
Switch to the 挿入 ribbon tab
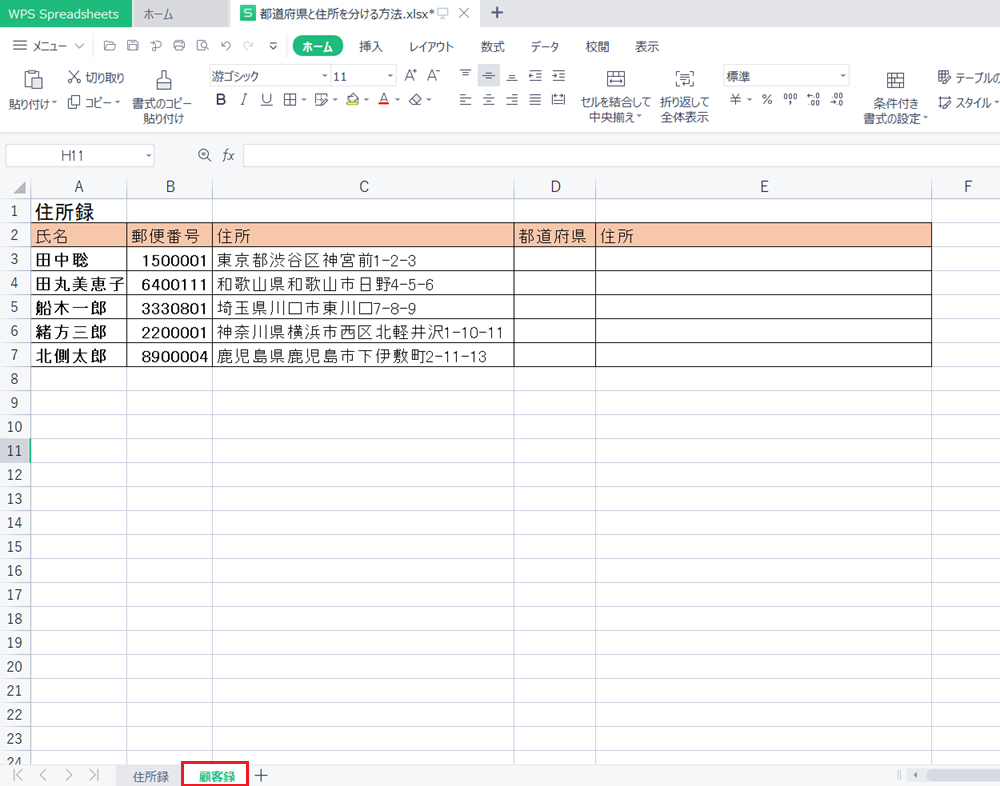point(371,46)
